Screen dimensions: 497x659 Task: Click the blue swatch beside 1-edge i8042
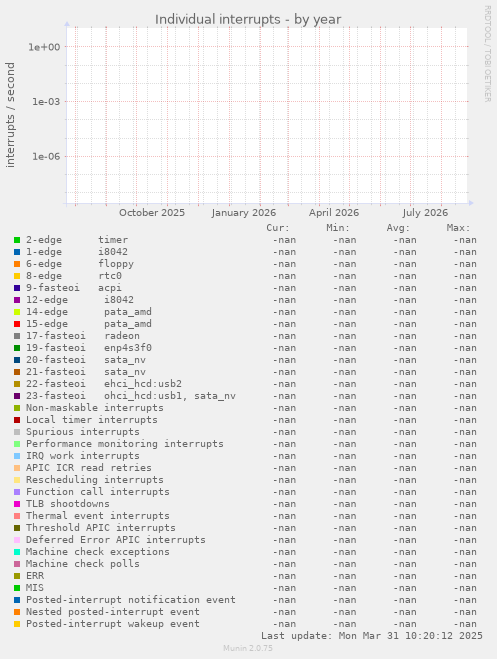click(17, 252)
